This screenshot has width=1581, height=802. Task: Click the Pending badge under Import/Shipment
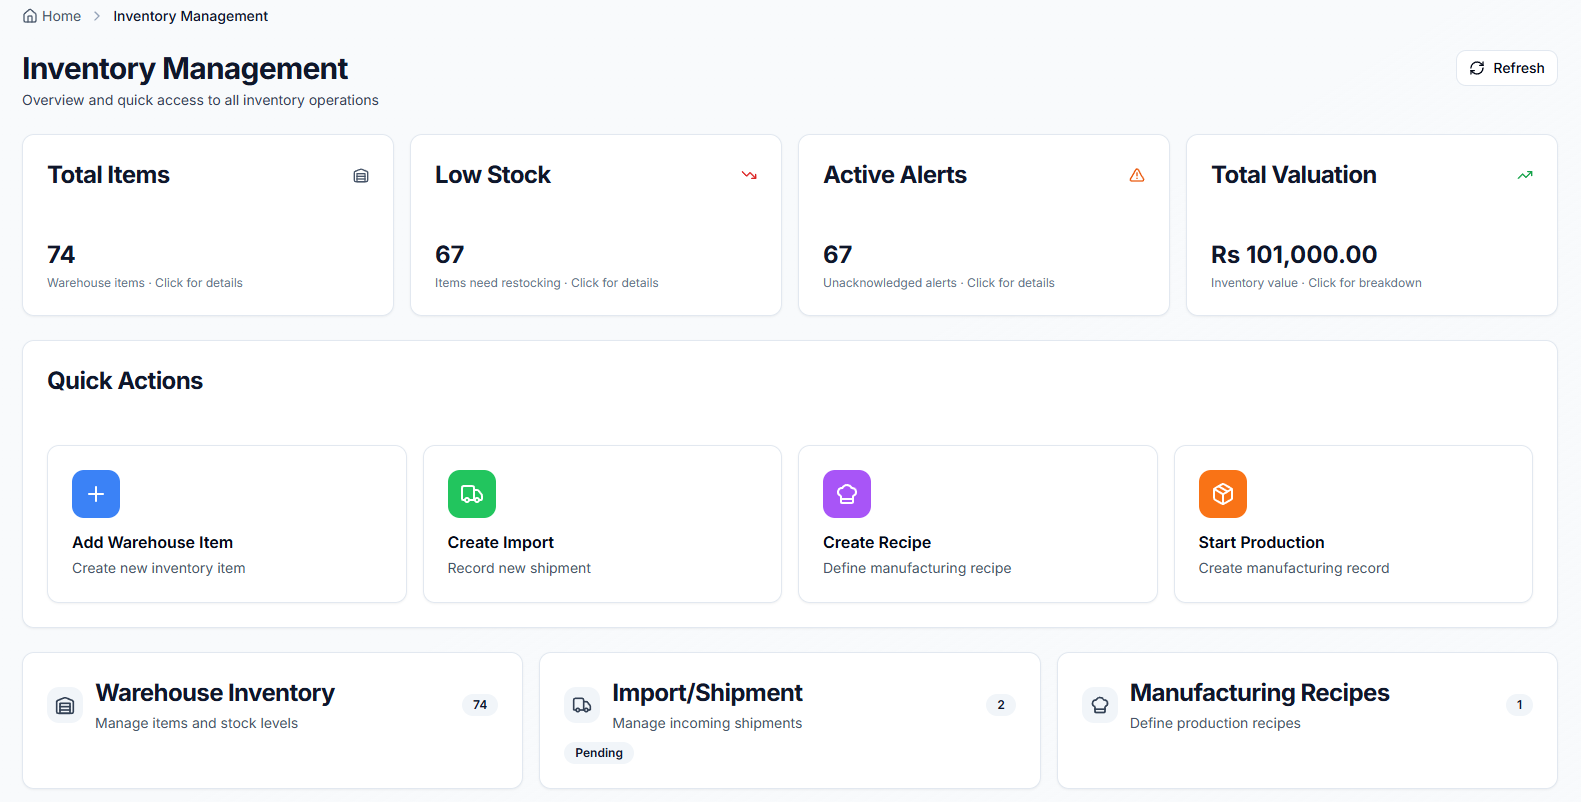pos(599,753)
